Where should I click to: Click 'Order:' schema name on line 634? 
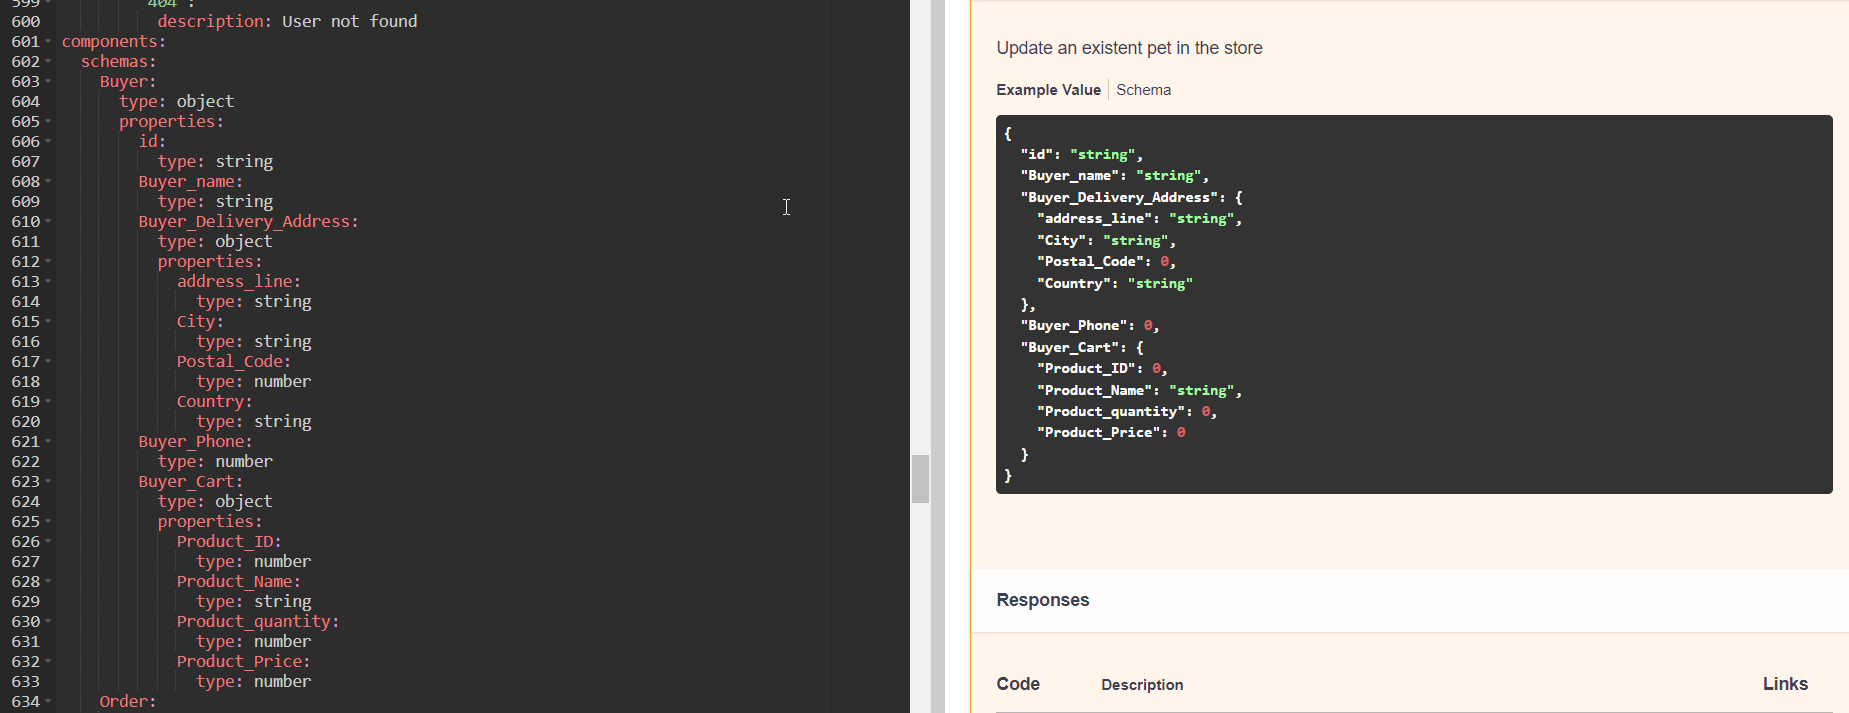(x=128, y=702)
